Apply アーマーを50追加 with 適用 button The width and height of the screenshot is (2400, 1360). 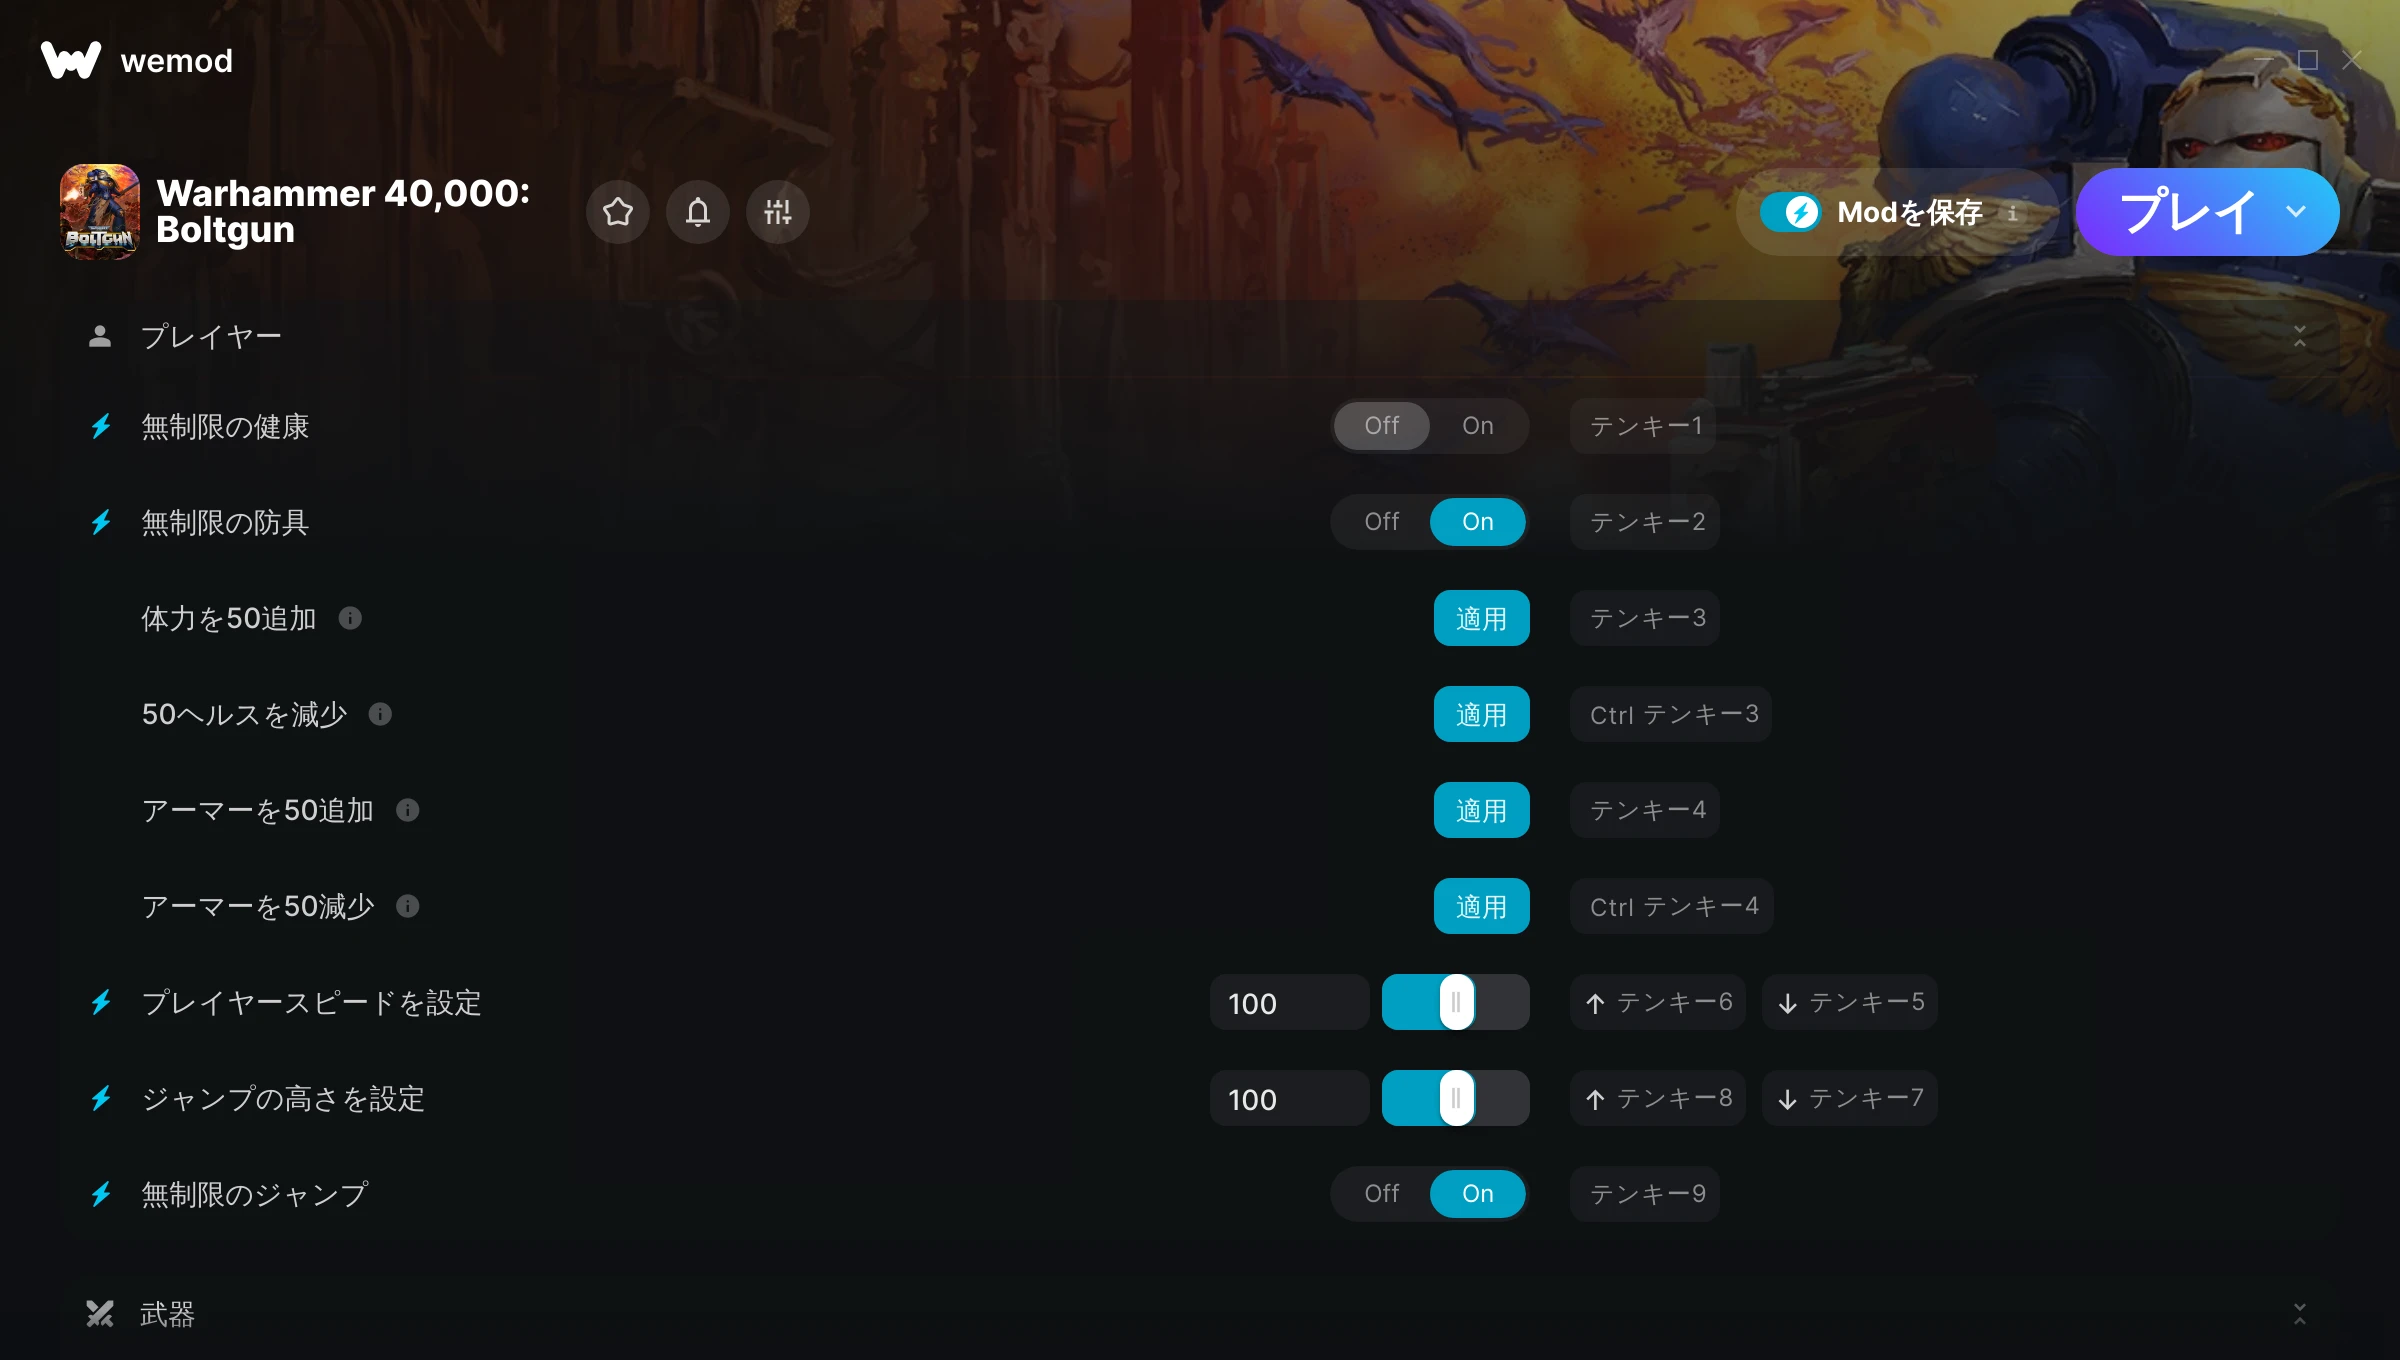point(1481,810)
